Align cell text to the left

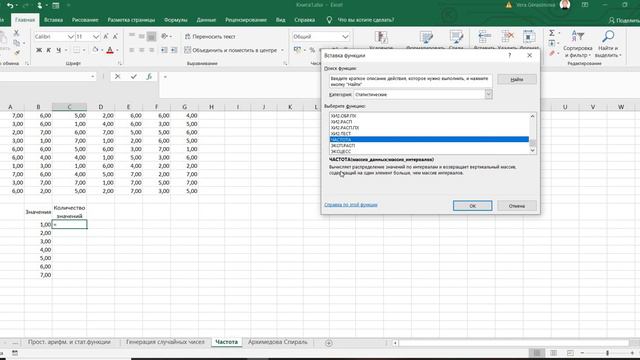coord(131,50)
